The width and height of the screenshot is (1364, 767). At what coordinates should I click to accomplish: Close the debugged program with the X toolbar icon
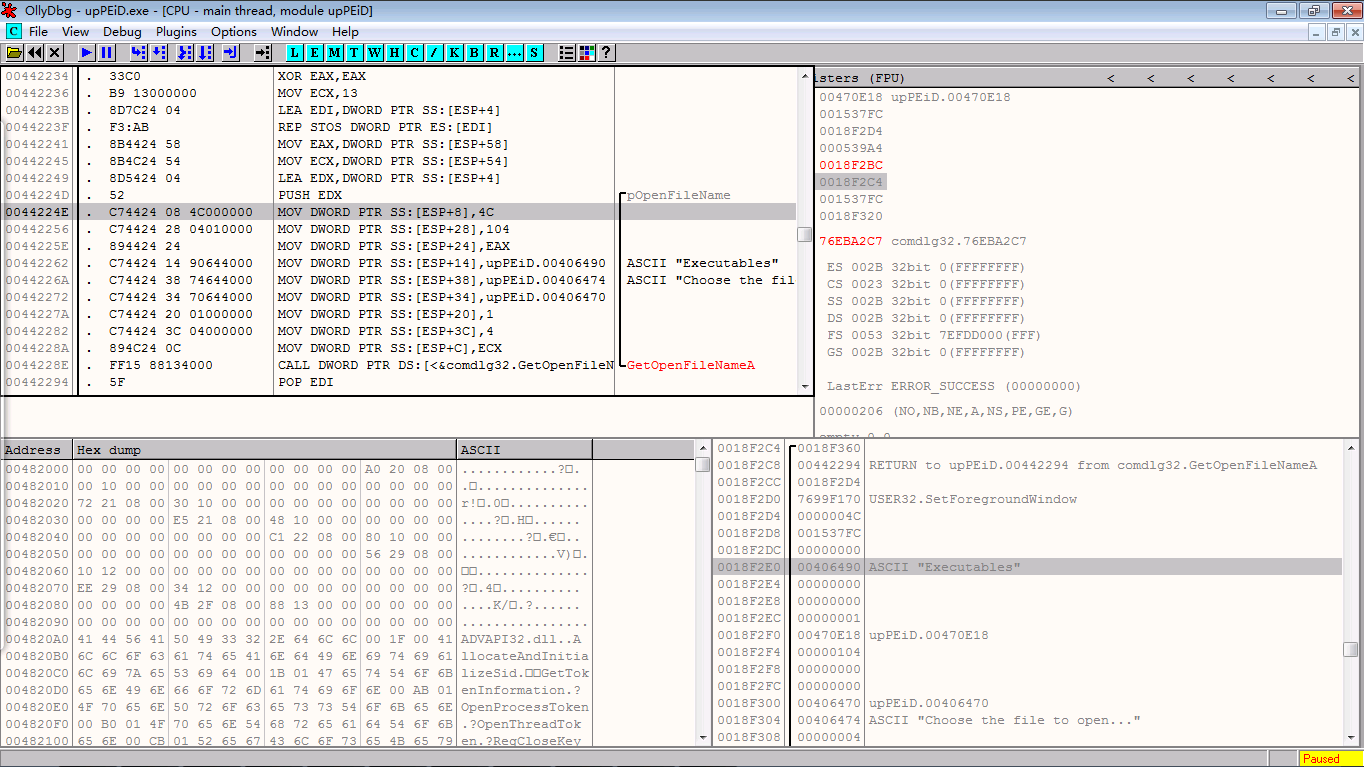coord(55,52)
